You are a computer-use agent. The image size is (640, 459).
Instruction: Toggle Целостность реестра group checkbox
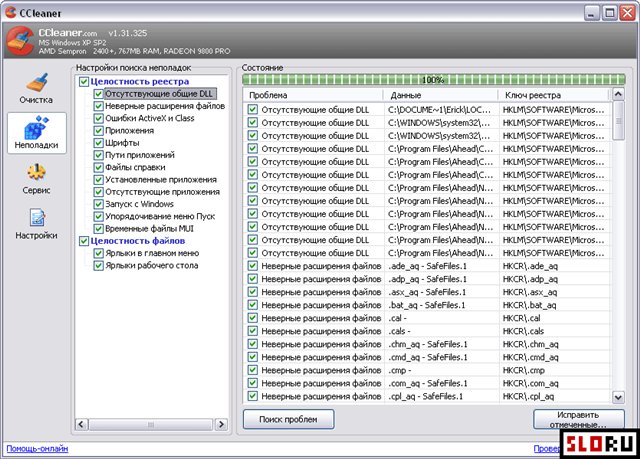[x=84, y=82]
